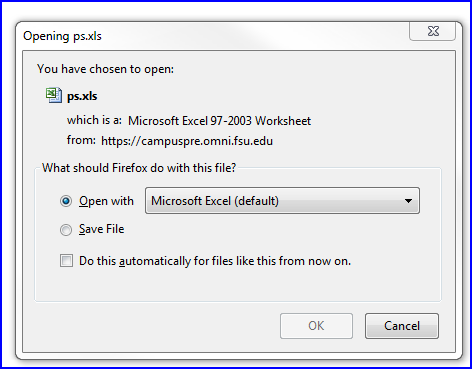Open the application chooser combo box
Image resolution: width=472 pixels, height=369 pixels.
[x=282, y=201]
